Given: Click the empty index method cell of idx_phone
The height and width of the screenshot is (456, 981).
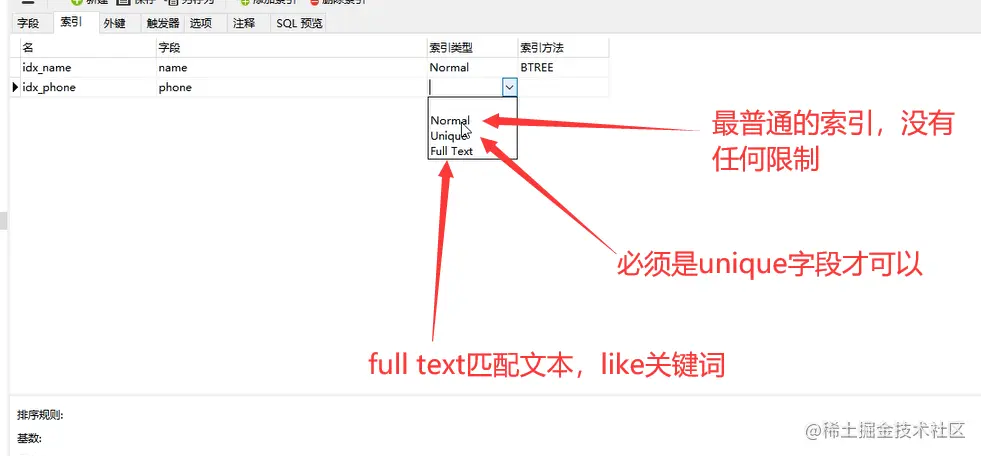Looking at the screenshot, I should [563, 88].
